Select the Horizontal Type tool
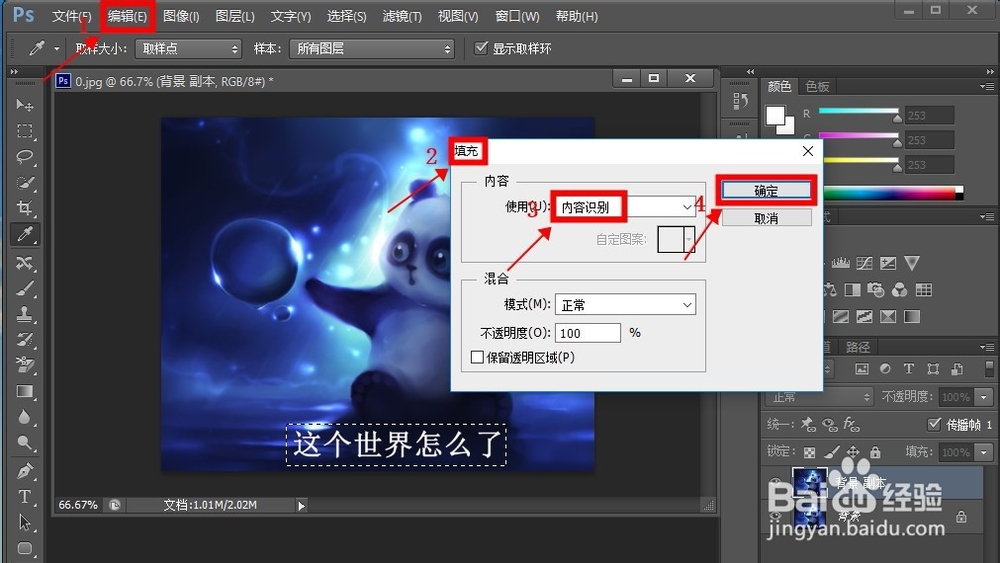 coord(25,497)
